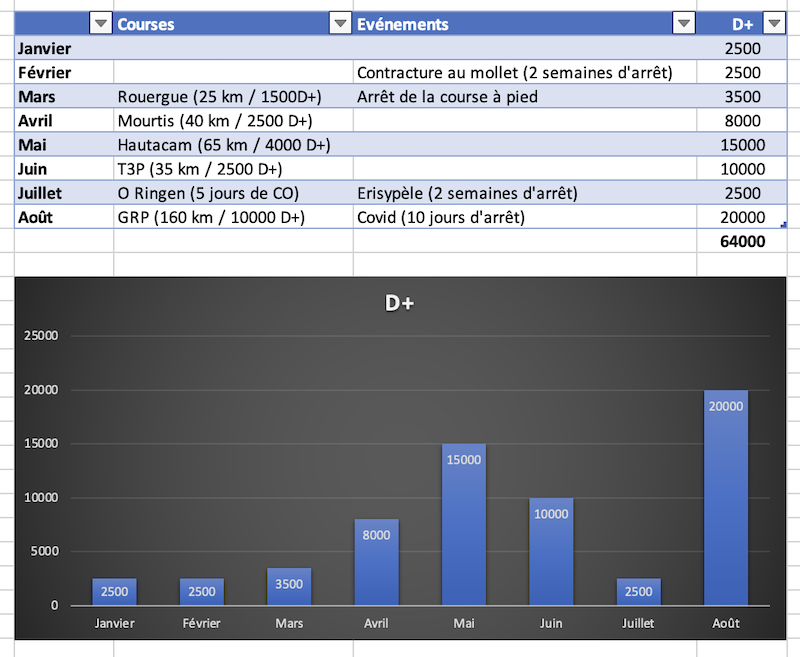This screenshot has height=657, width=800.
Task: Select the Courses header cell
Action: click(x=220, y=24)
